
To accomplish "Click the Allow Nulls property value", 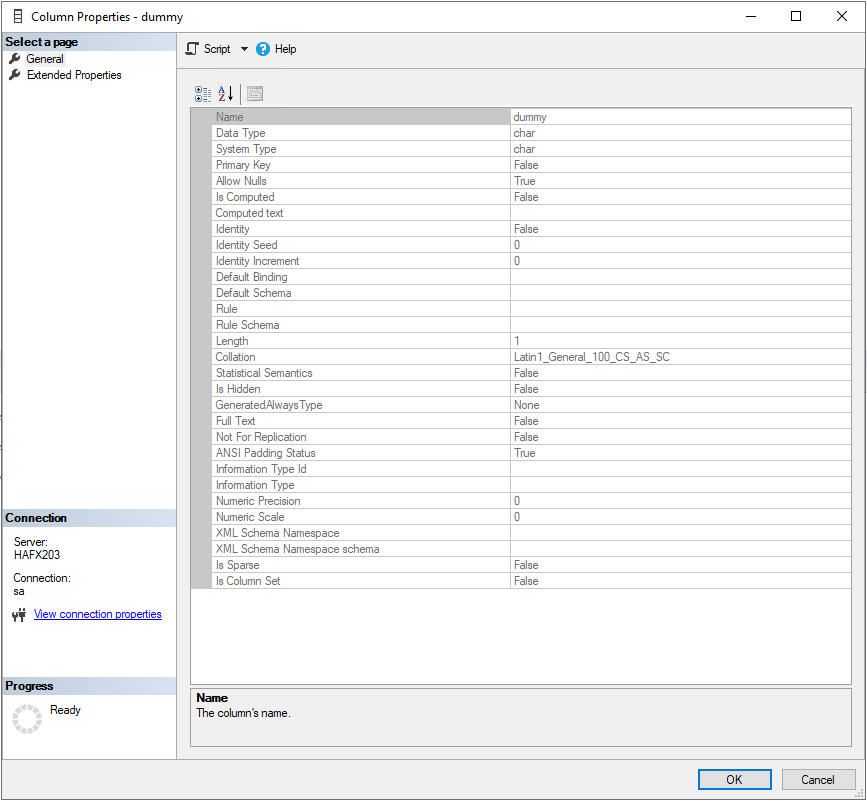I will click(680, 181).
